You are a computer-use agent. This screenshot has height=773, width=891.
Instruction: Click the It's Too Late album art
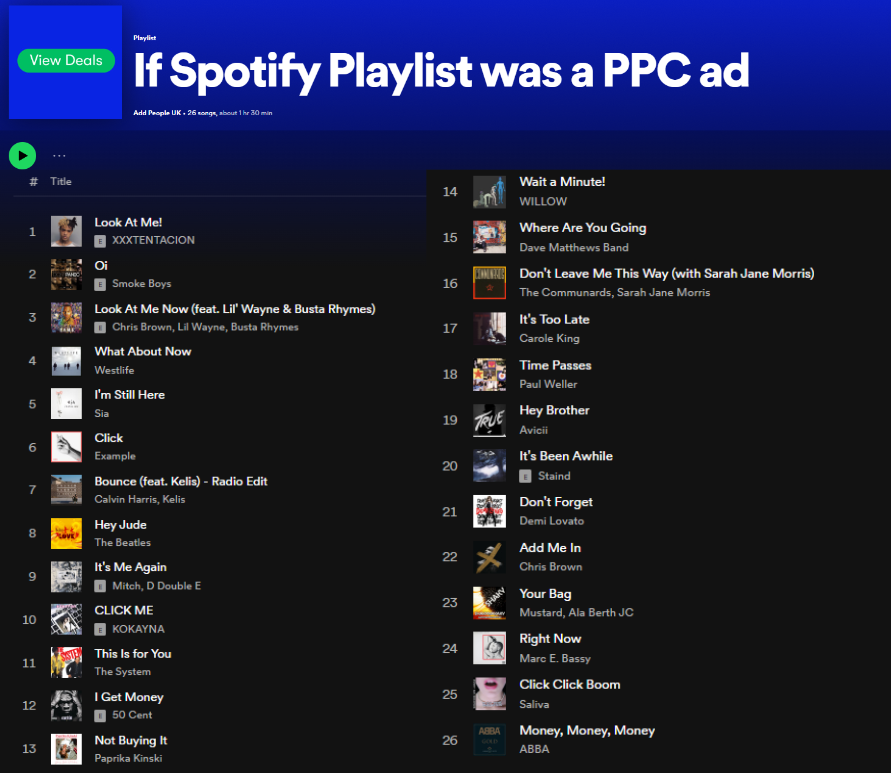(489, 329)
